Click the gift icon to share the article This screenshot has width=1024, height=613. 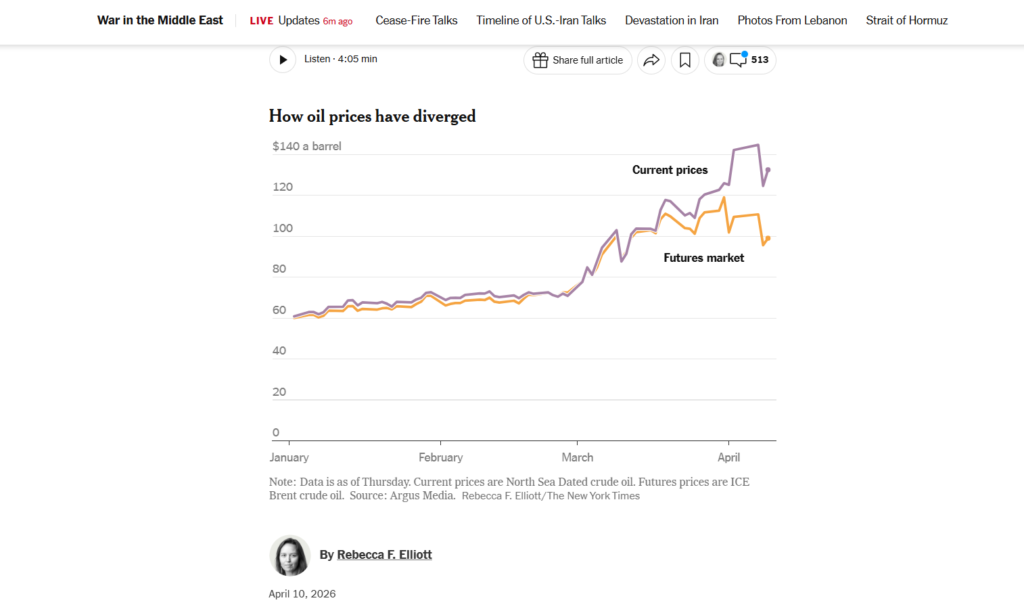(x=541, y=60)
